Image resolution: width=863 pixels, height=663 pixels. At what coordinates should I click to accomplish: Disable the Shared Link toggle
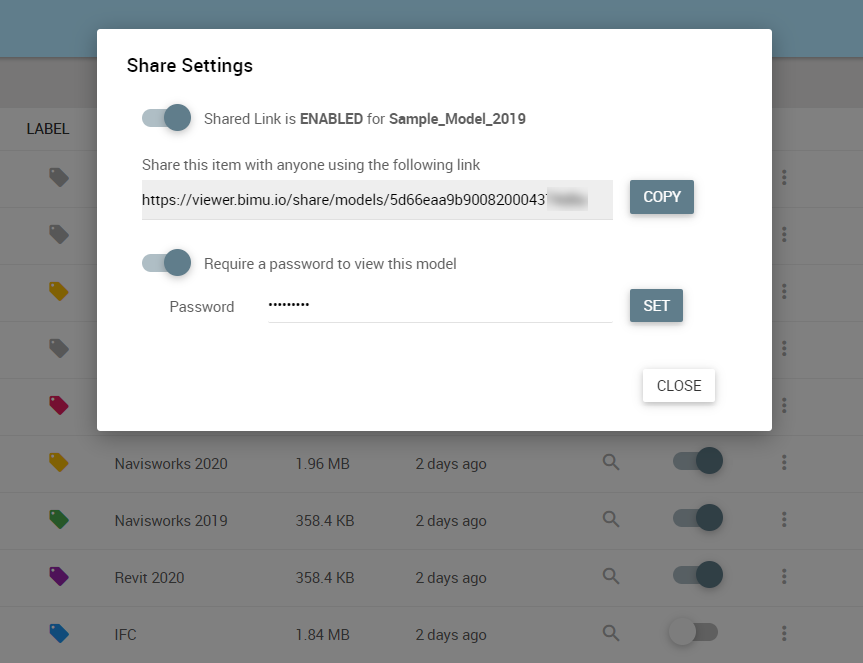point(167,118)
